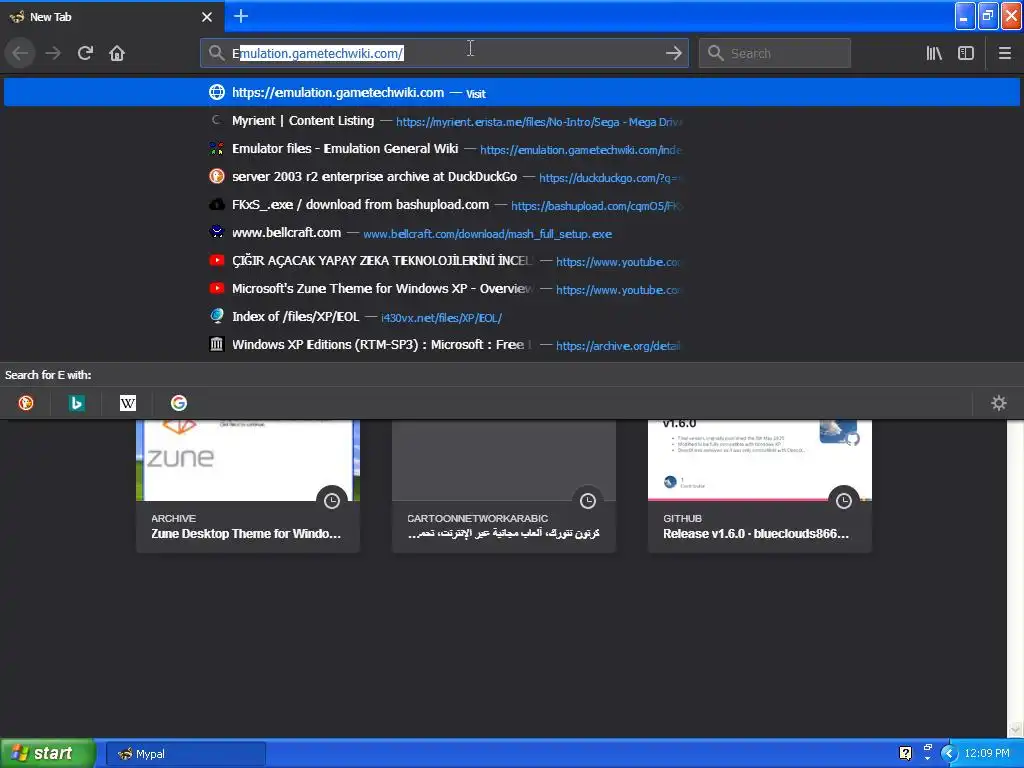Visit https://emulation.gametechwiki.com suggestion
The image size is (1024, 768).
[x=512, y=92]
